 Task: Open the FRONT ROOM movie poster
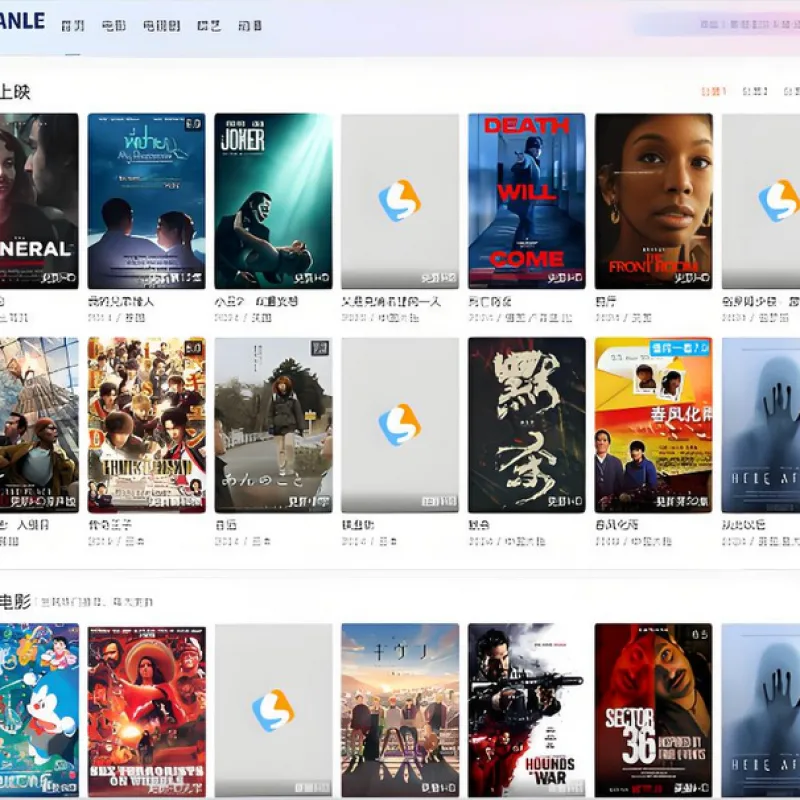click(x=653, y=201)
